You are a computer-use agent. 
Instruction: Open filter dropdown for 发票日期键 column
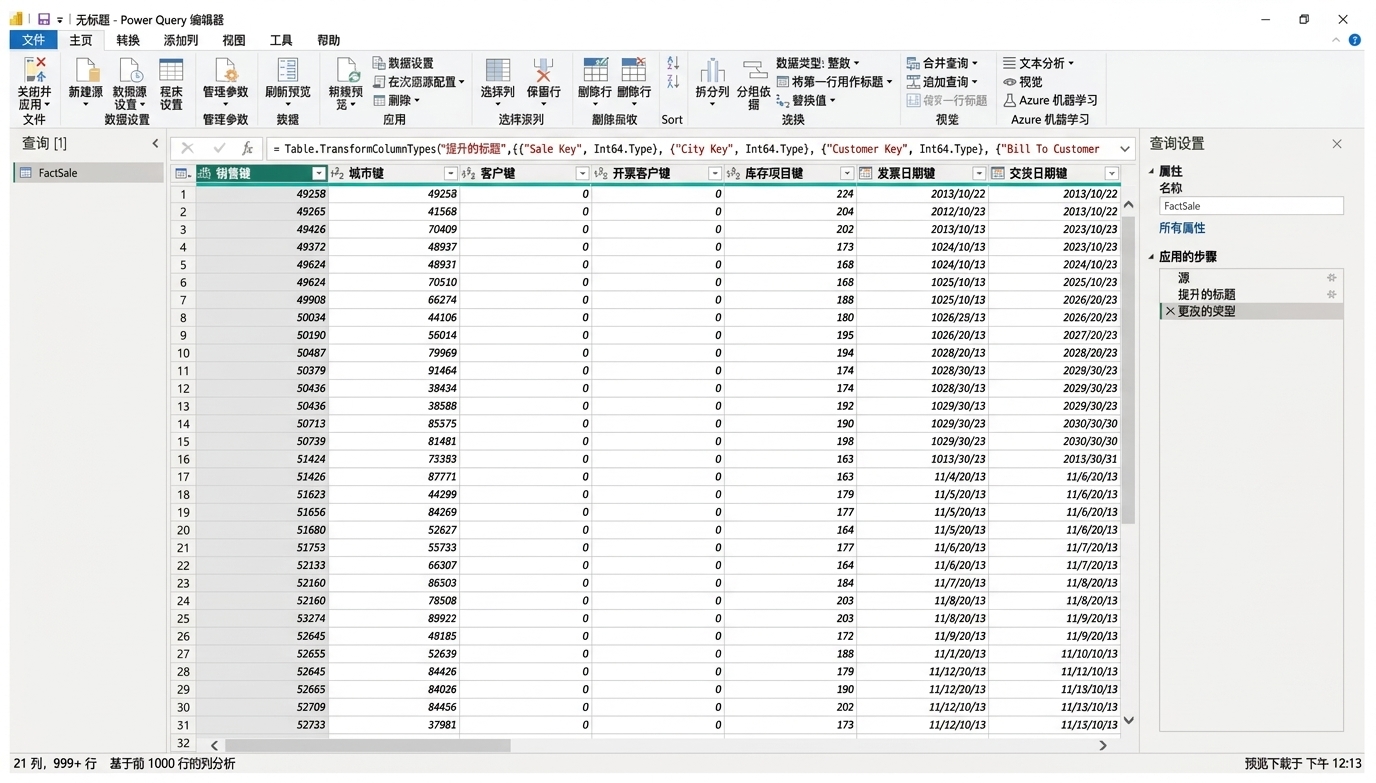[979, 174]
